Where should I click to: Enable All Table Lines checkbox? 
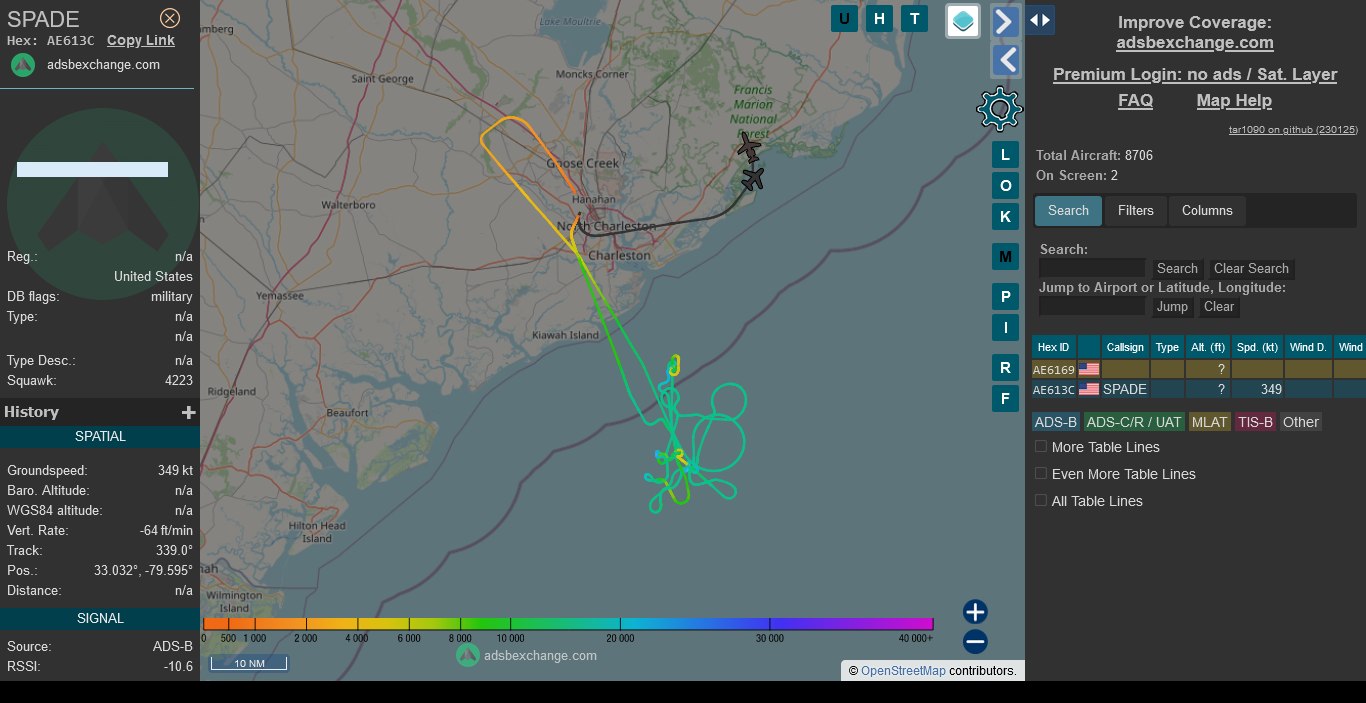coord(1041,501)
